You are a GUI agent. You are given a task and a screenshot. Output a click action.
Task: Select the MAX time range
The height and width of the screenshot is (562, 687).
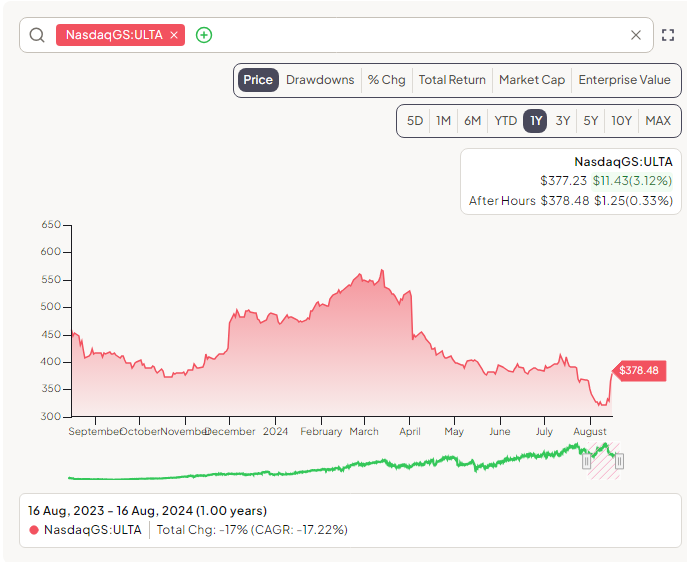coord(658,120)
